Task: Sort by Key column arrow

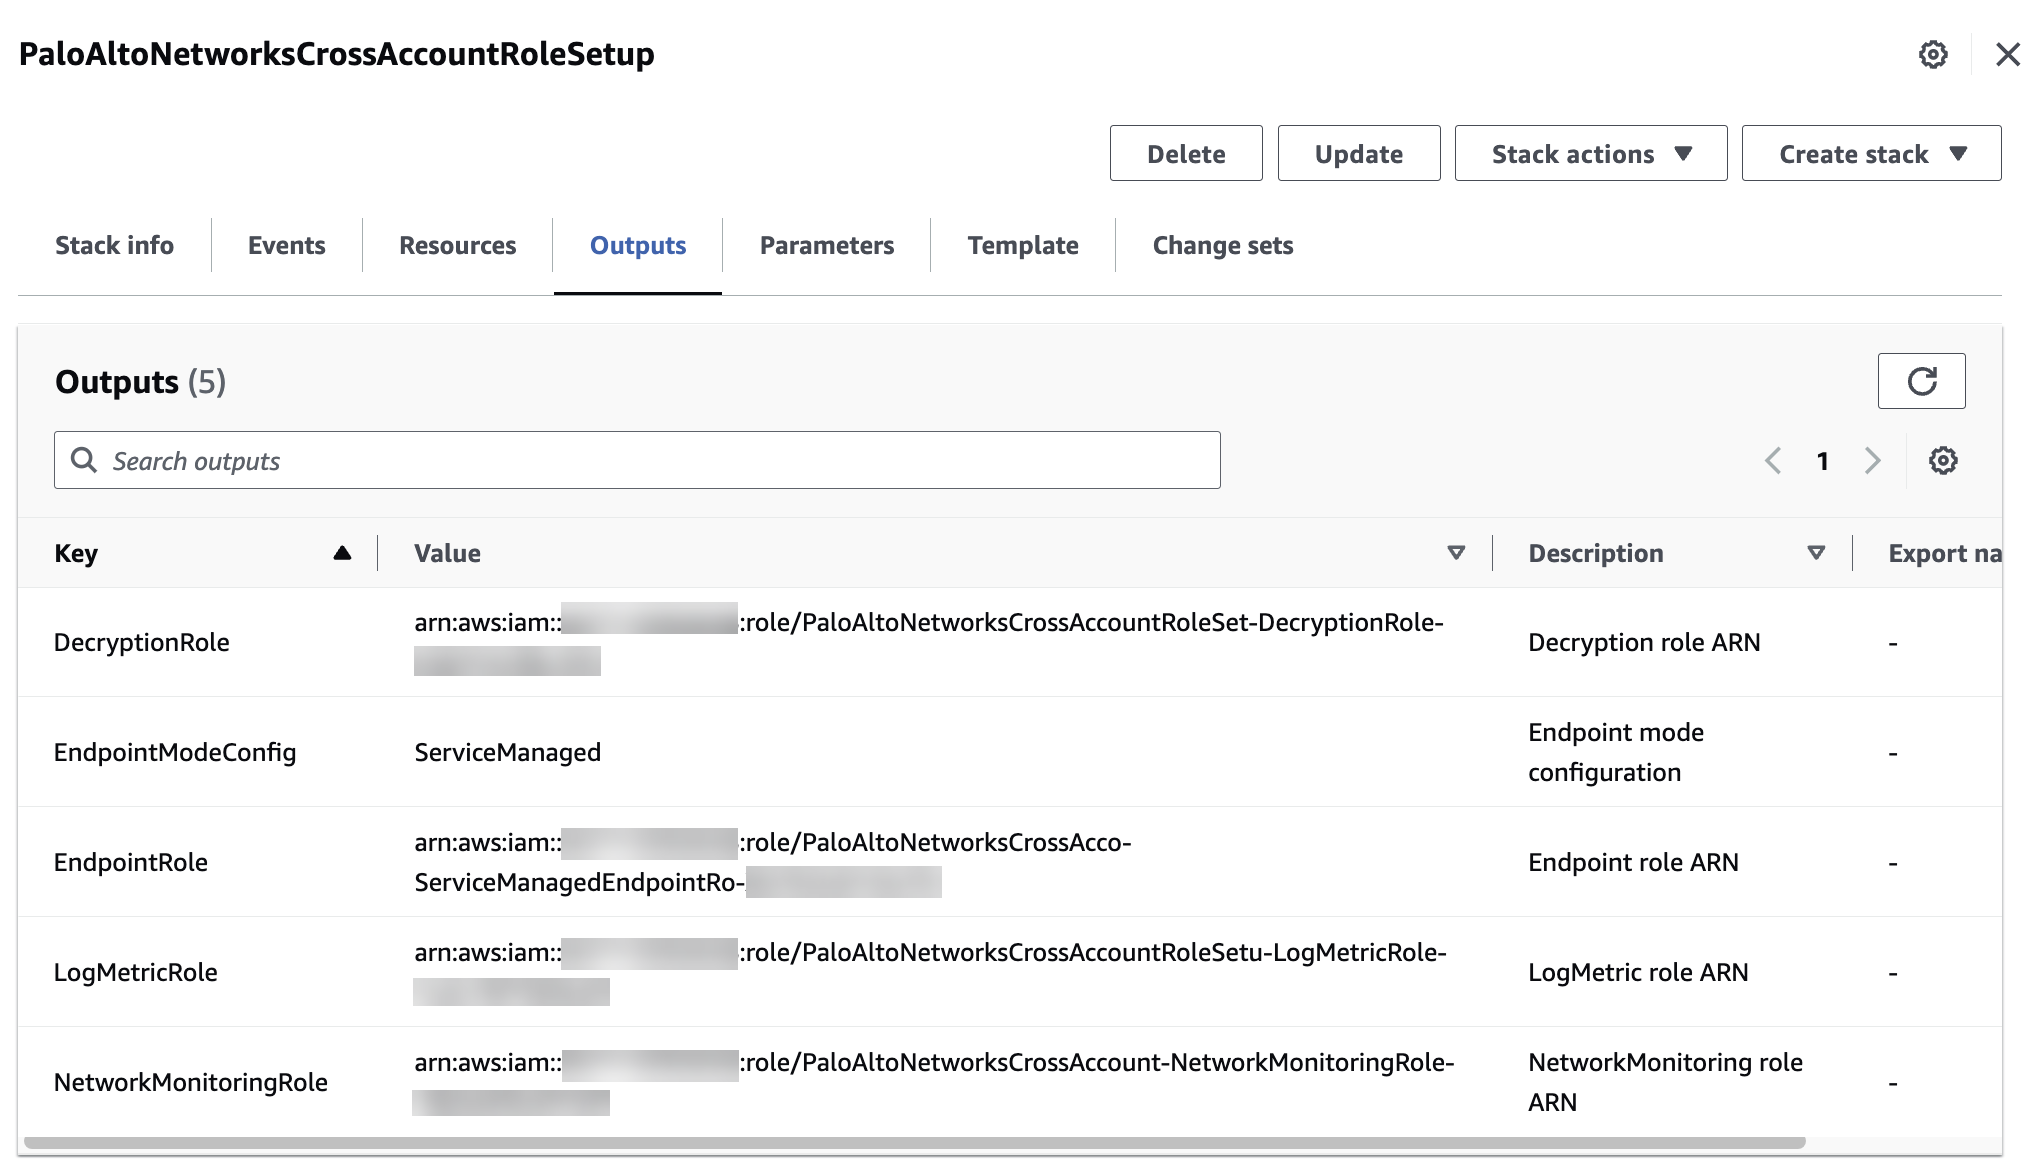Action: click(x=342, y=553)
